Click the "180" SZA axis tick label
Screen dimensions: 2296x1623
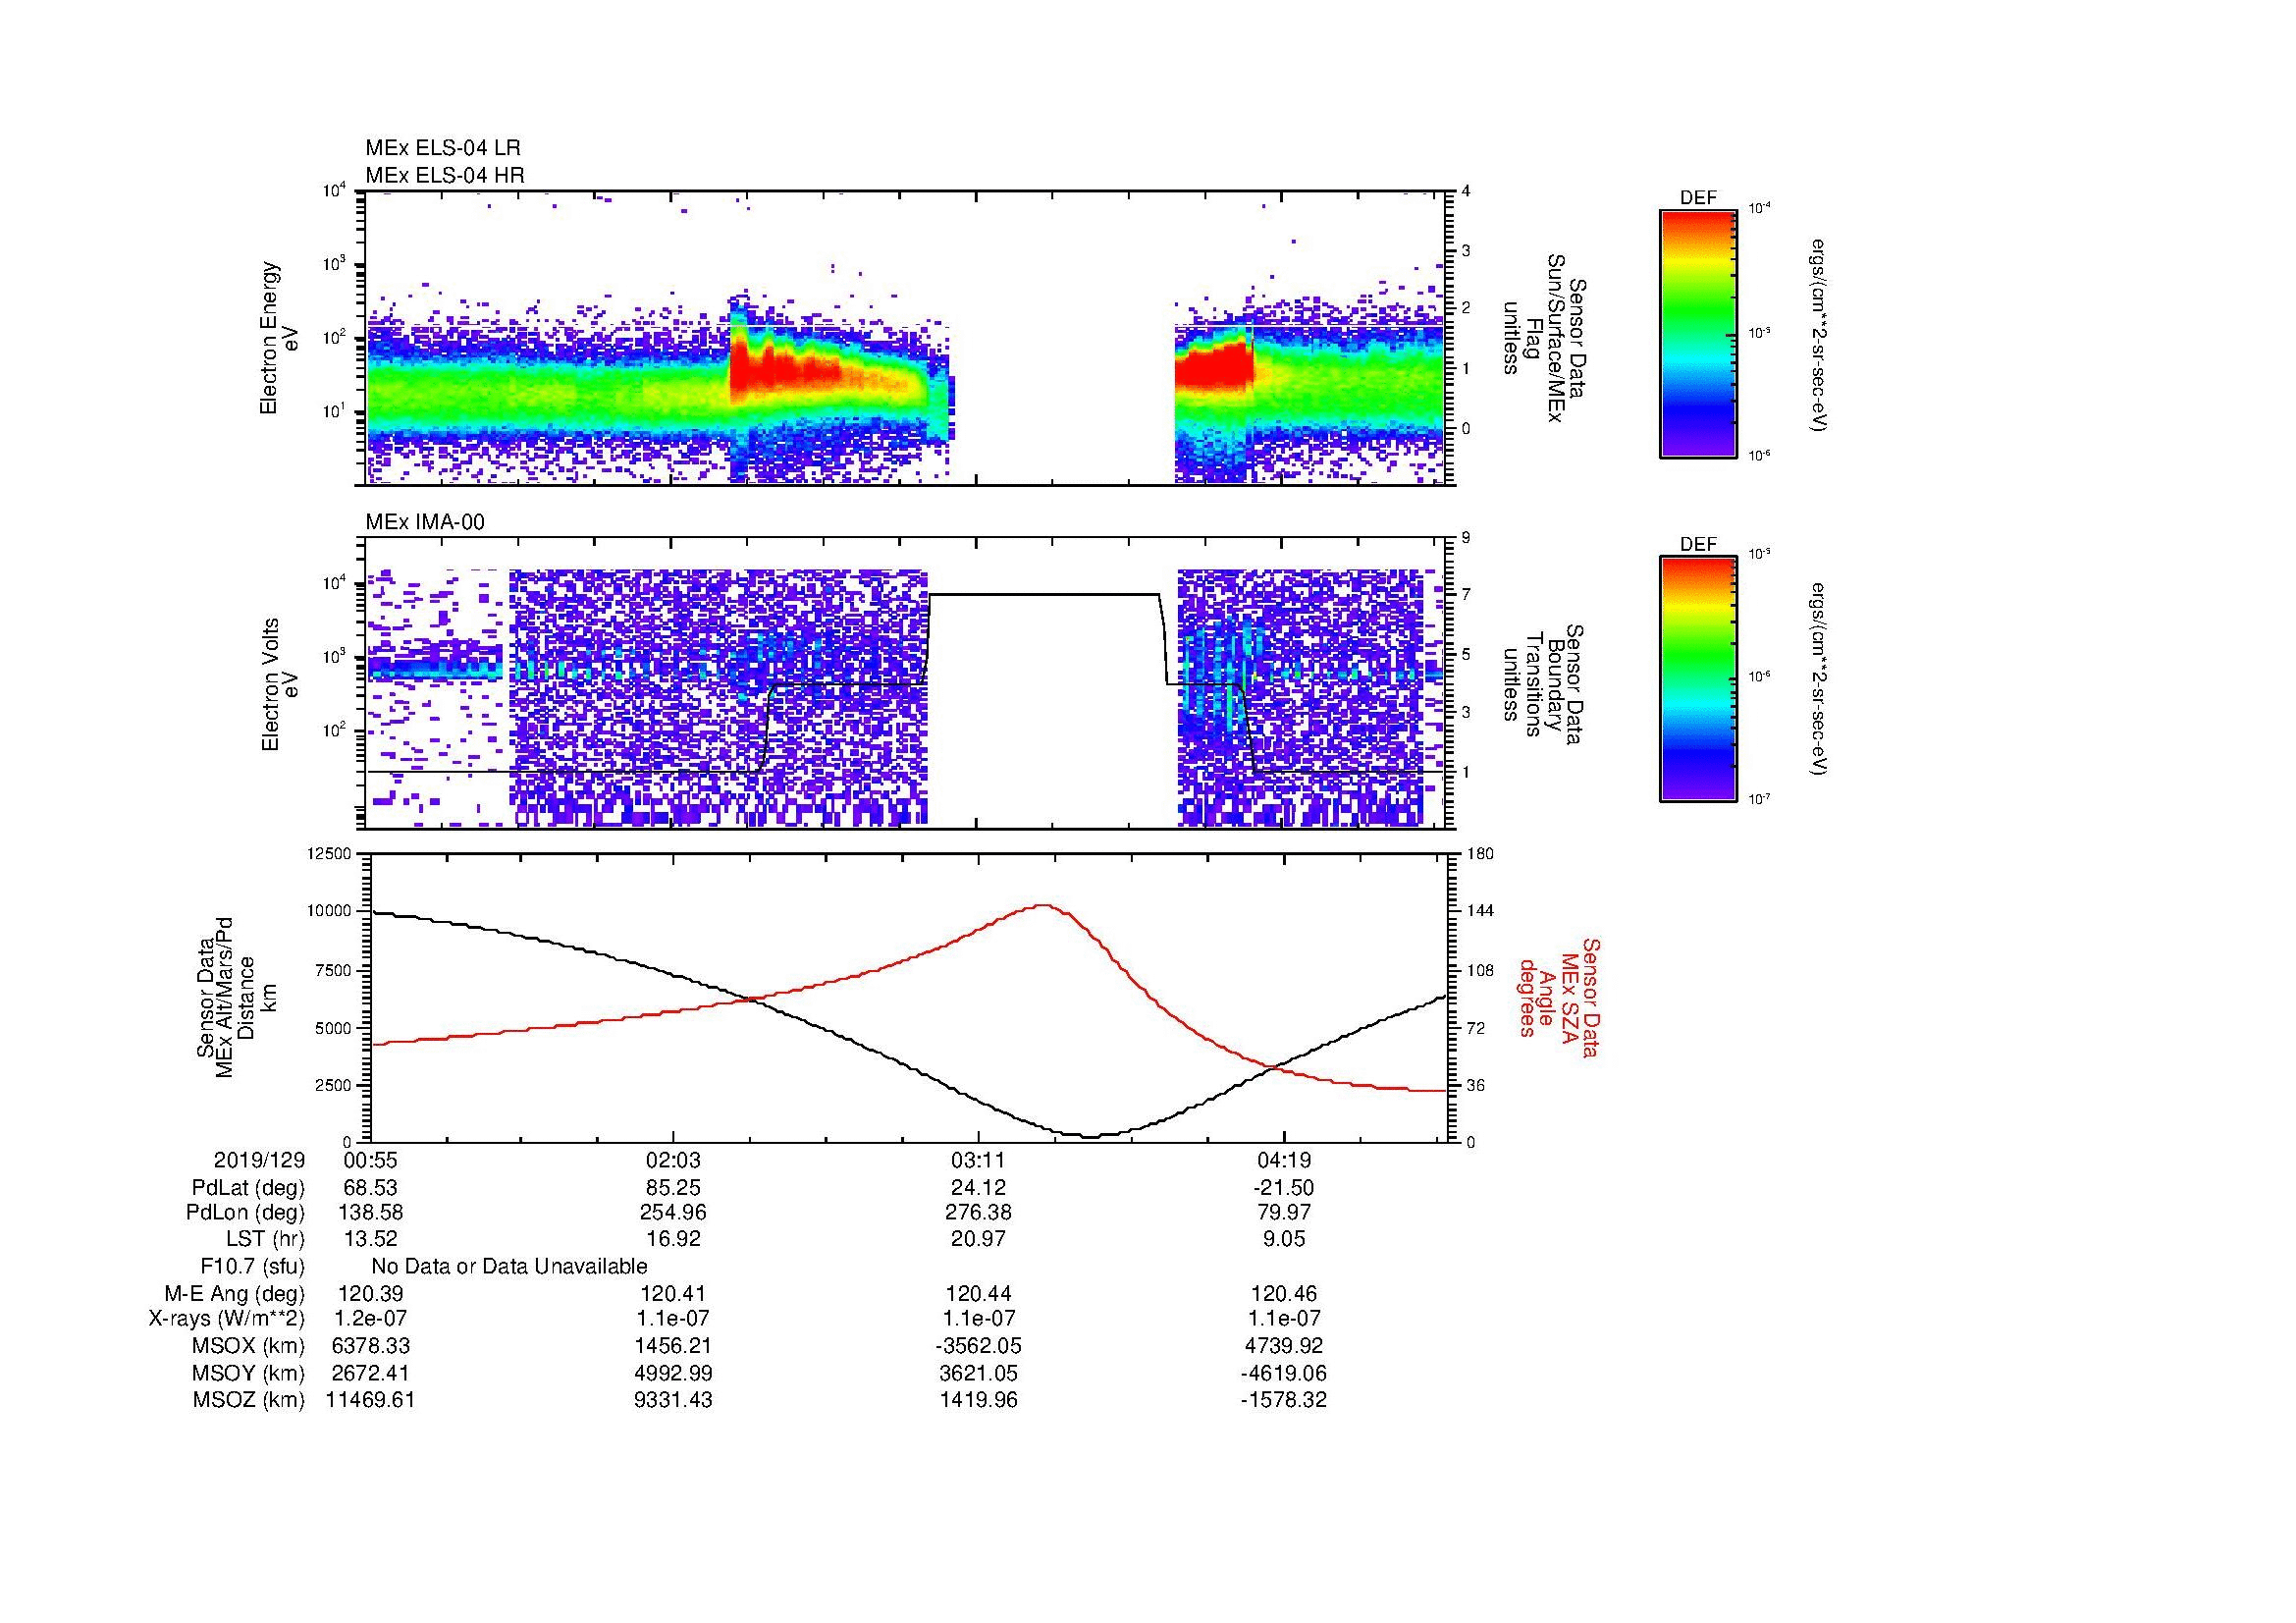pos(1480,853)
